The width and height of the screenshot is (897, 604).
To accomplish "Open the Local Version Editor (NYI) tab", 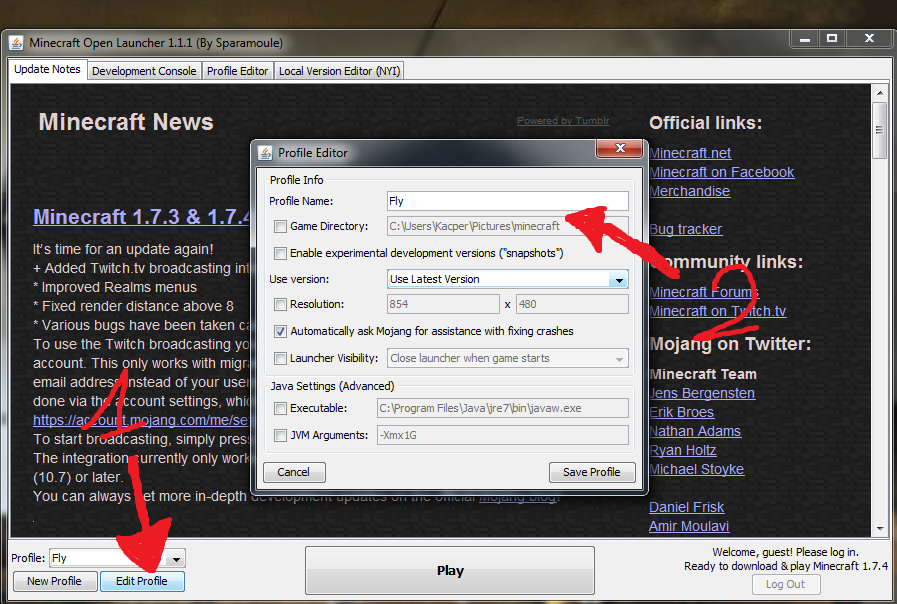I will [339, 71].
